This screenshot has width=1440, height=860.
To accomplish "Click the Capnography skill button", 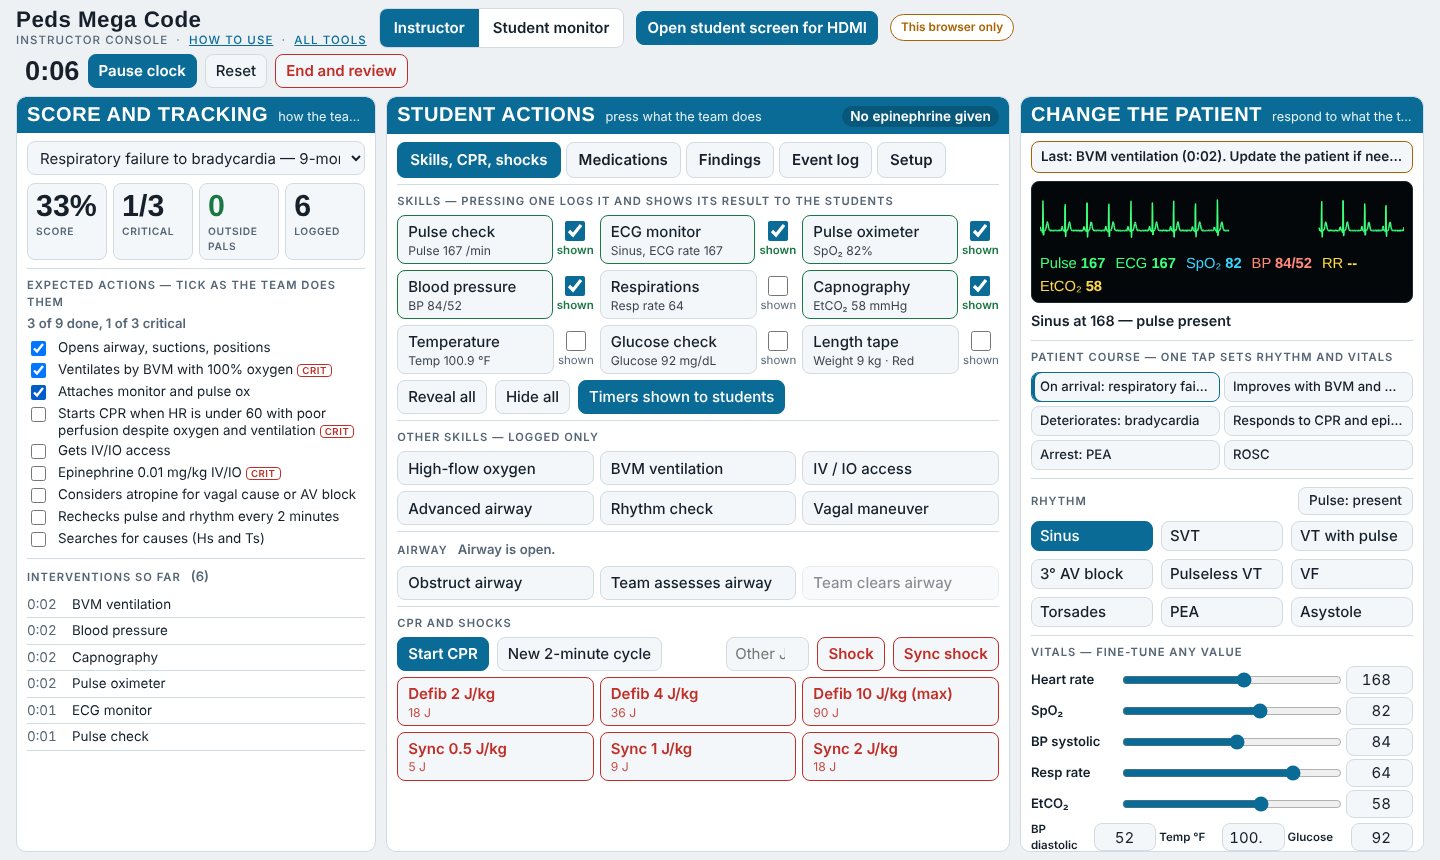I will tap(880, 295).
